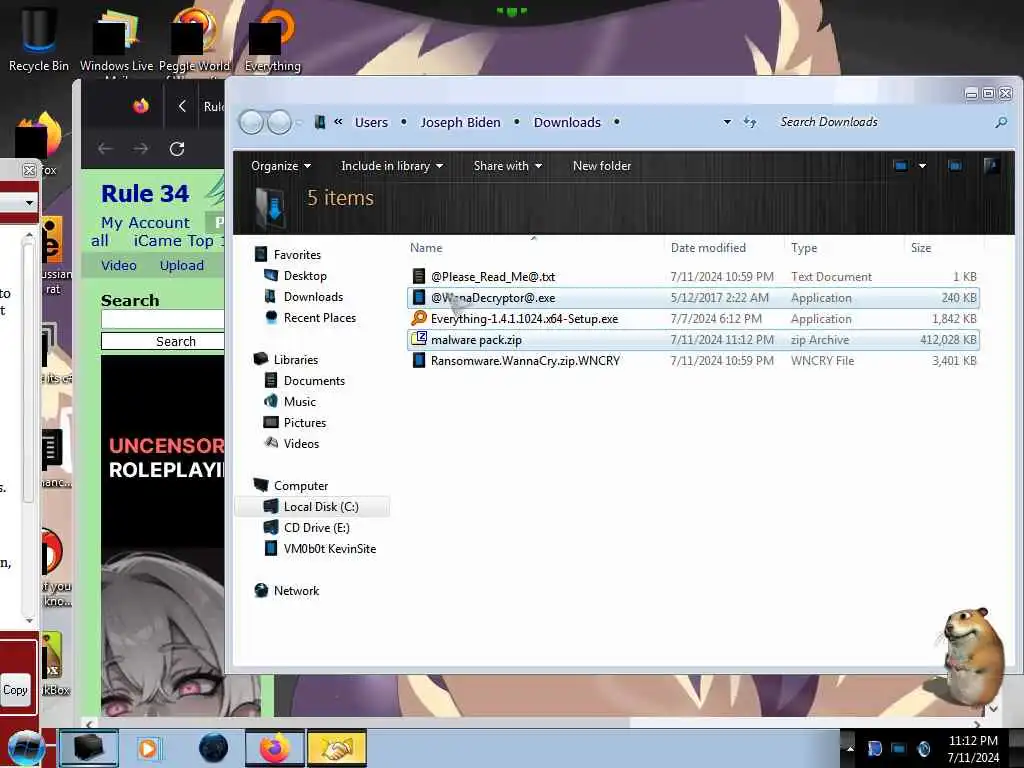Click the Explorer forward arrow button

coord(280,122)
